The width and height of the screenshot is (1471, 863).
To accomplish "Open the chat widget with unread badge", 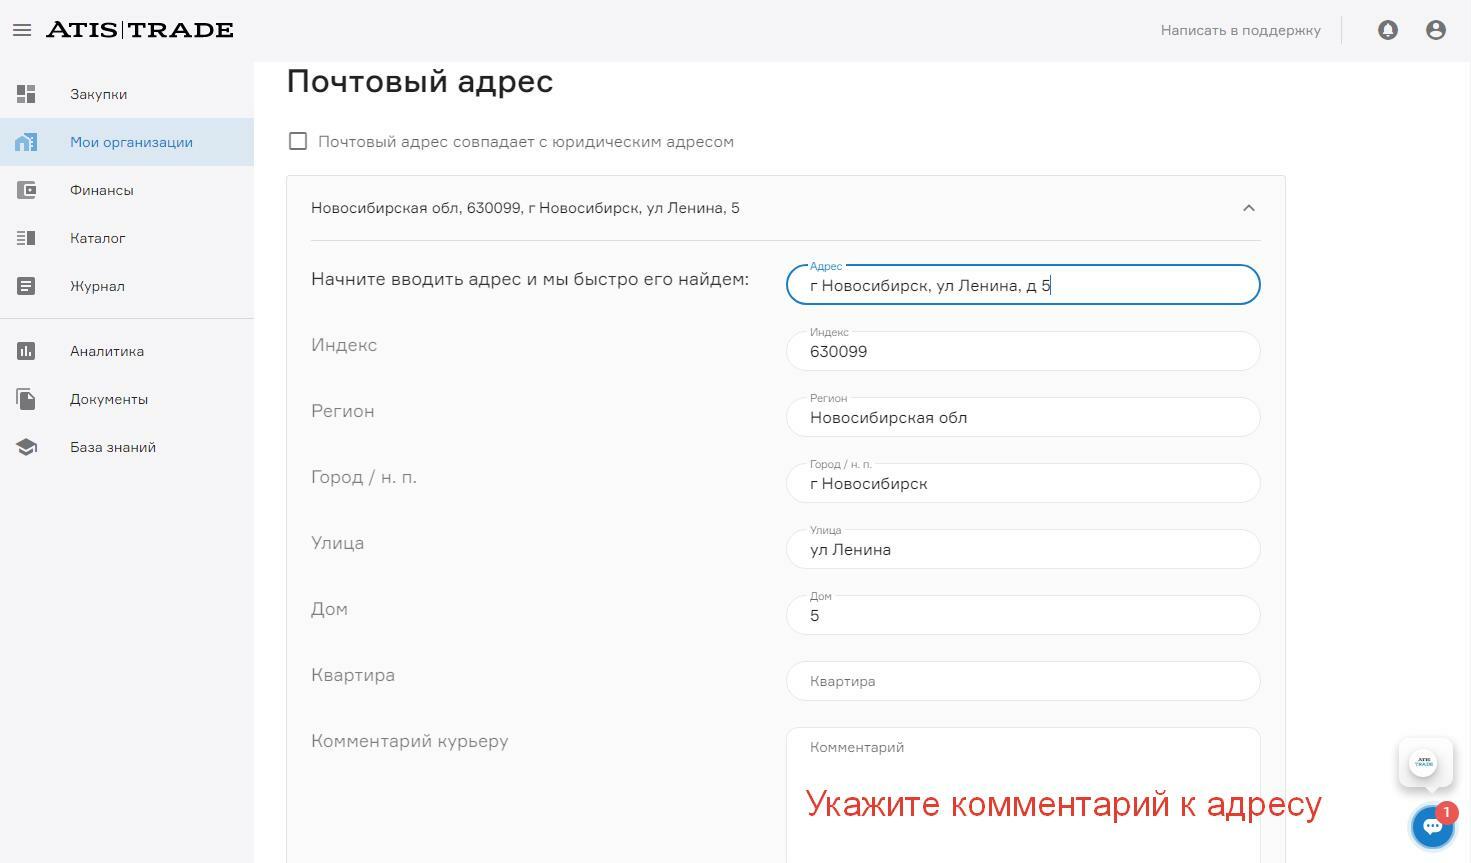I will pos(1432,826).
